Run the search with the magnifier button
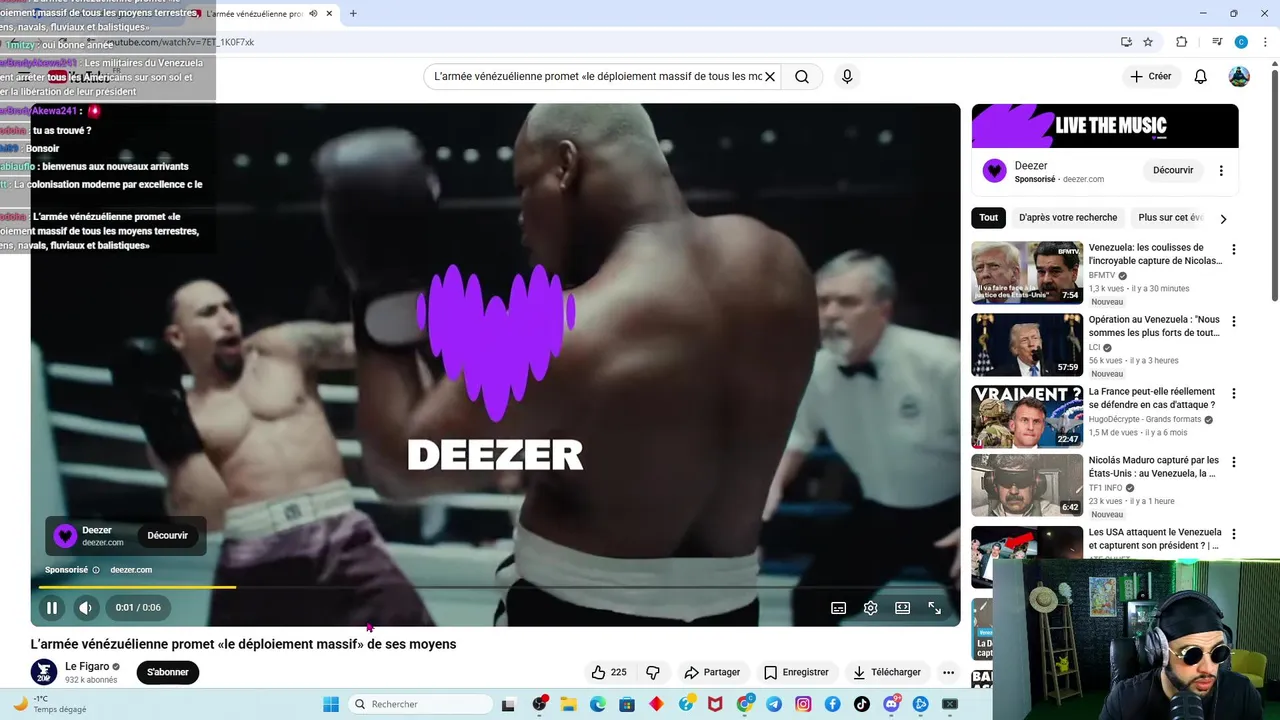The height and width of the screenshot is (720, 1280). [x=802, y=76]
